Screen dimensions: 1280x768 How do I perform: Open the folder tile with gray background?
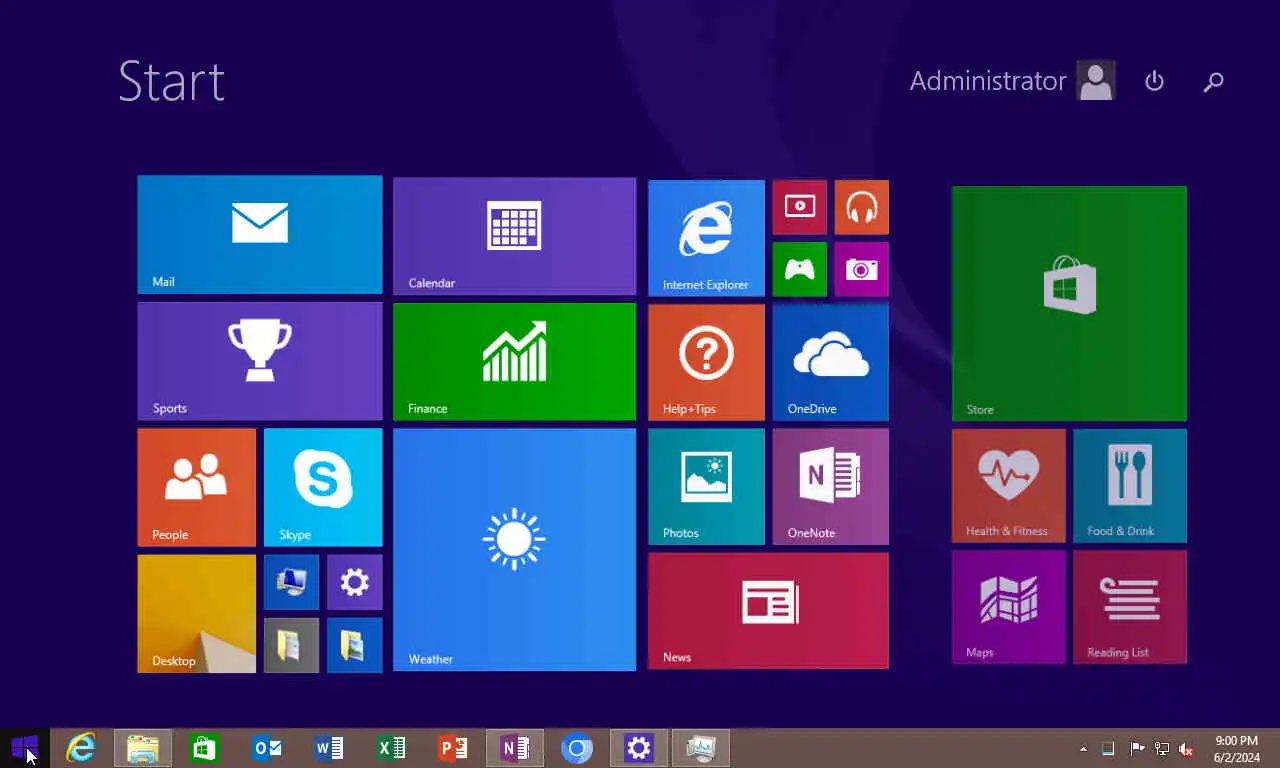point(291,645)
